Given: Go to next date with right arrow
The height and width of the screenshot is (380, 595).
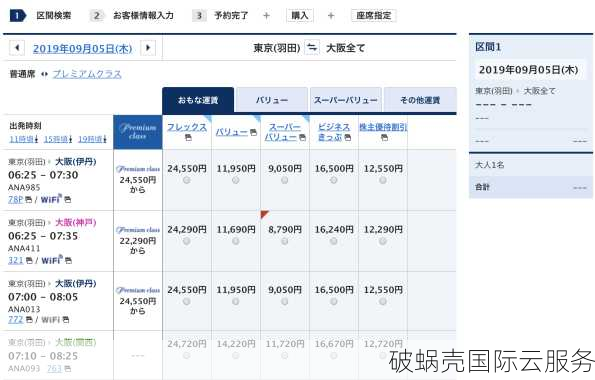Looking at the screenshot, I should tap(148, 48).
